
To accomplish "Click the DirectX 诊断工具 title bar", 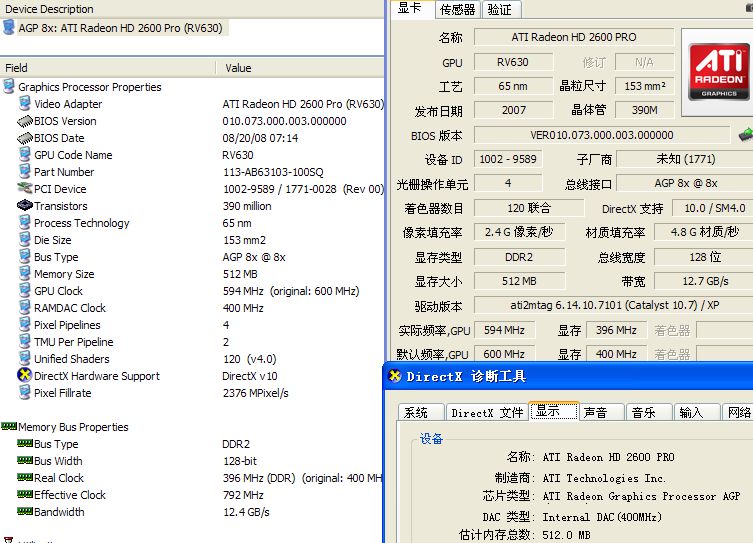I will coord(569,376).
